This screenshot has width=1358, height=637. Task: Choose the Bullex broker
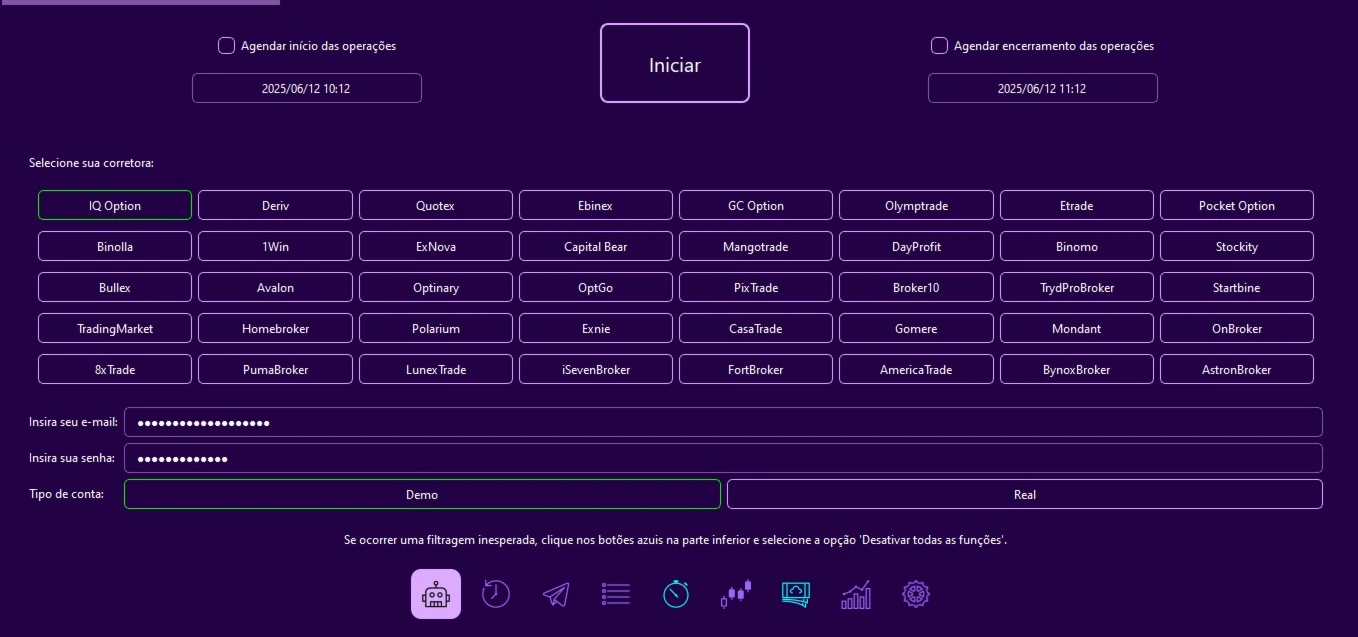(x=115, y=287)
